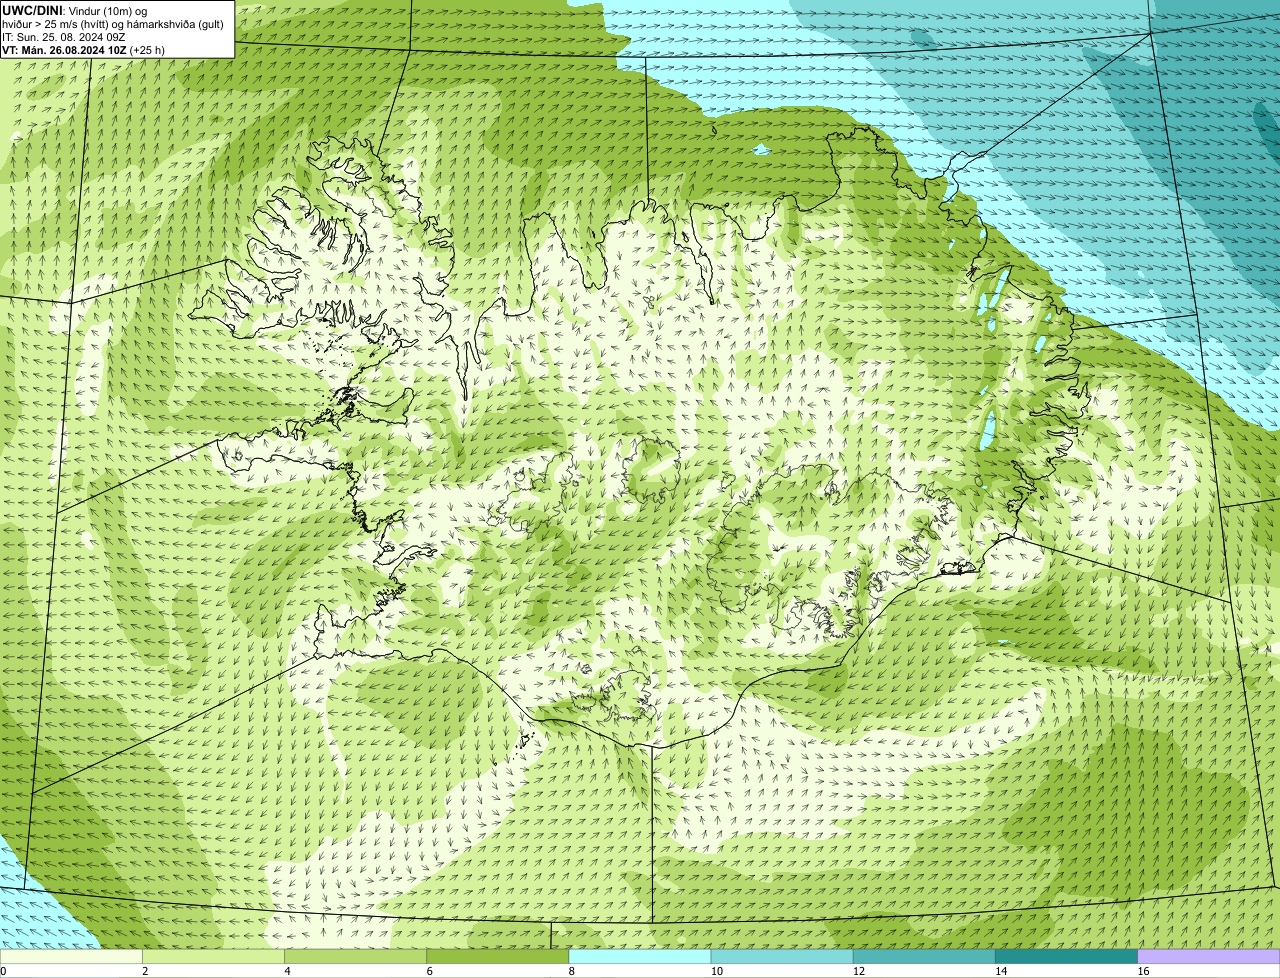Click the legend value label '6'
Image resolution: width=1280 pixels, height=978 pixels.
[430, 971]
